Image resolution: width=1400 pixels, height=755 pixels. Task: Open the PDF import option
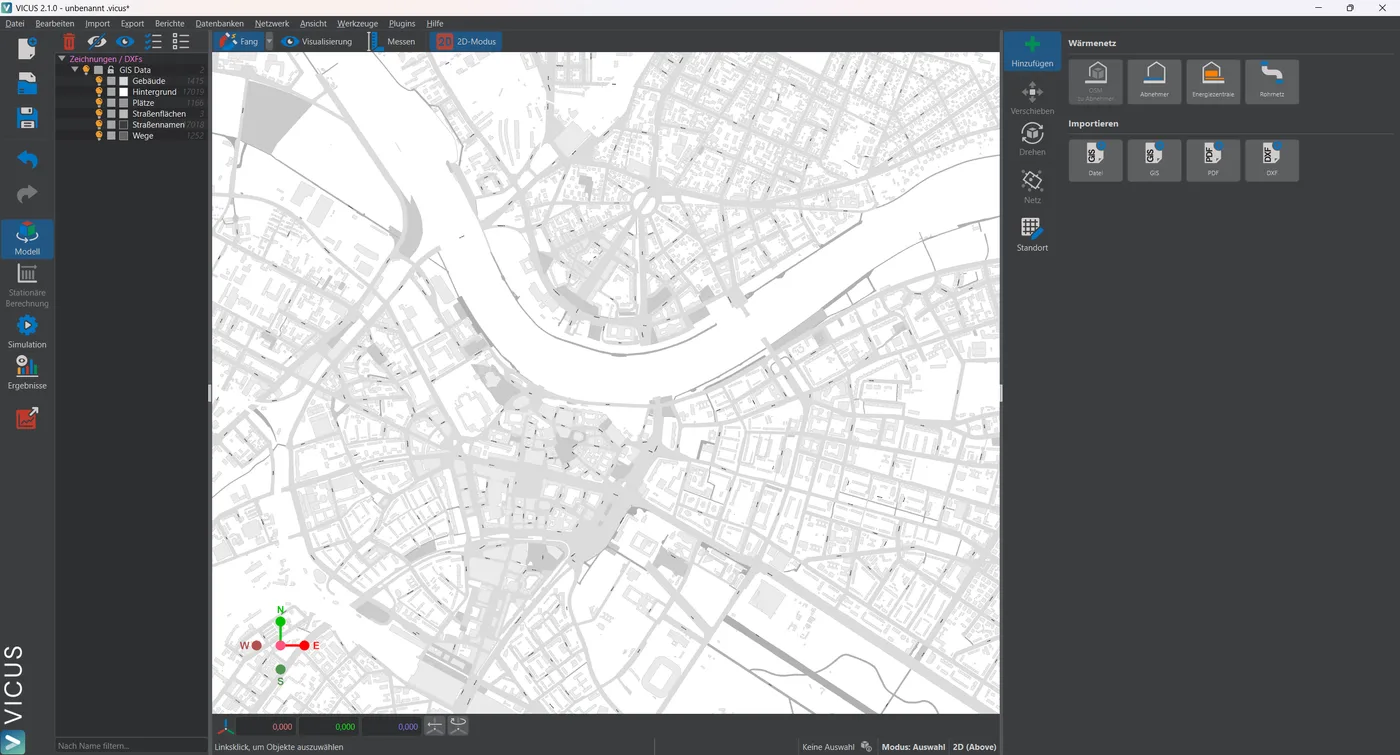(1213, 160)
